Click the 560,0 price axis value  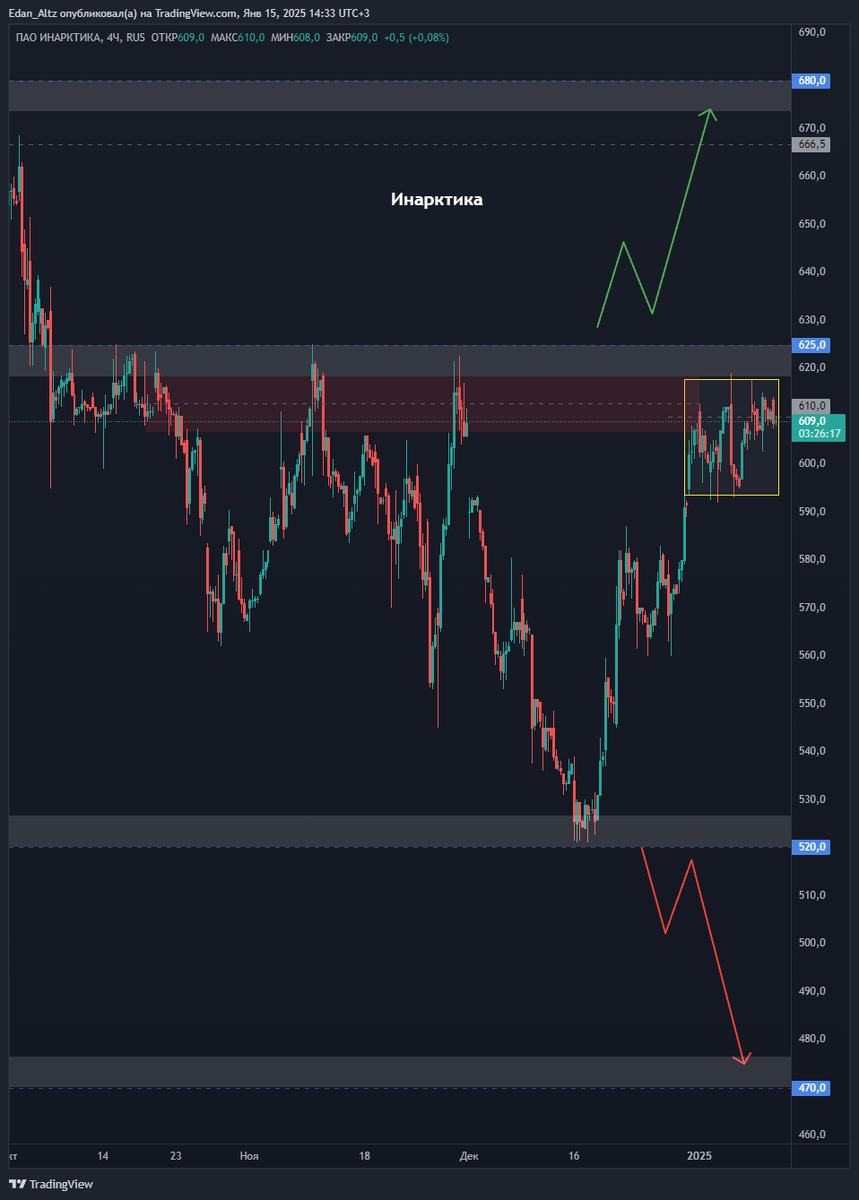(811, 656)
